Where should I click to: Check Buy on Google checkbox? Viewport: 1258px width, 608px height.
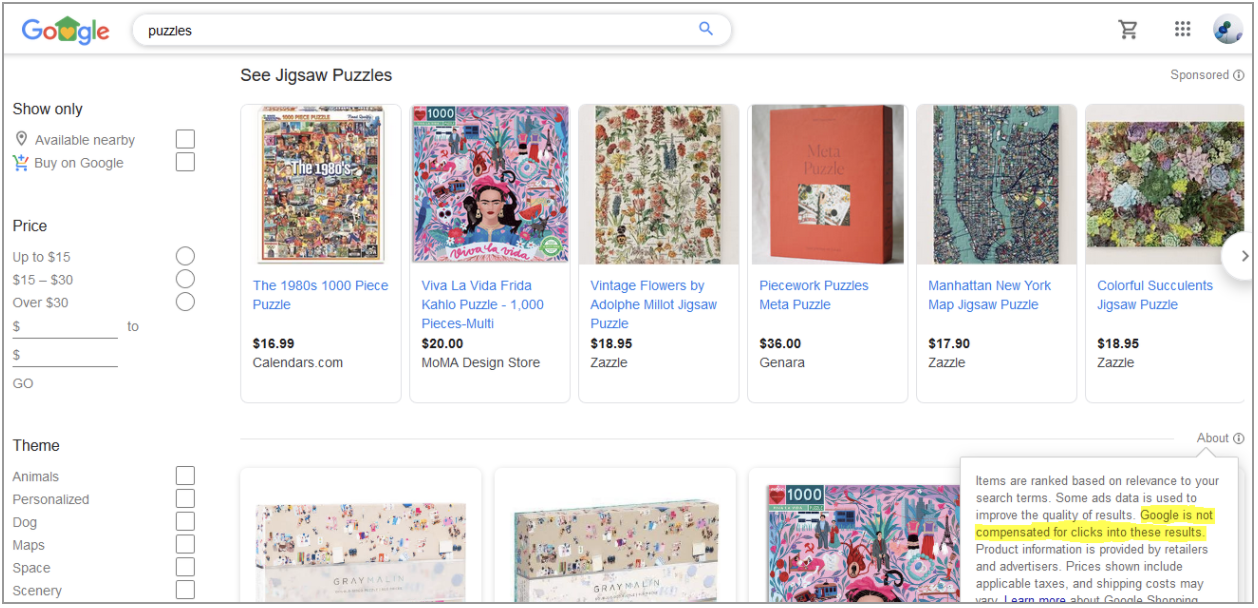[x=185, y=162]
